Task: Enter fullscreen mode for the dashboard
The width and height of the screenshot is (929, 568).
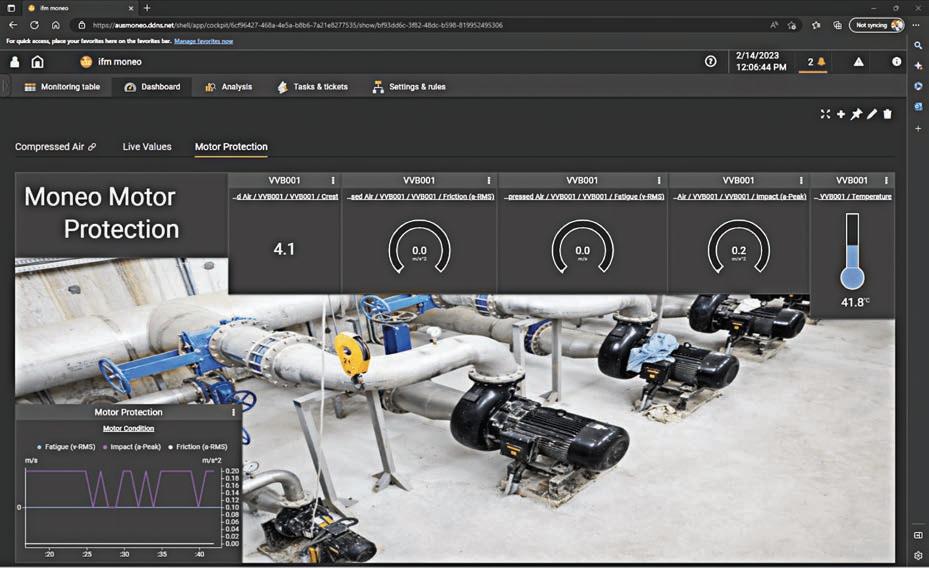Action: click(x=825, y=115)
